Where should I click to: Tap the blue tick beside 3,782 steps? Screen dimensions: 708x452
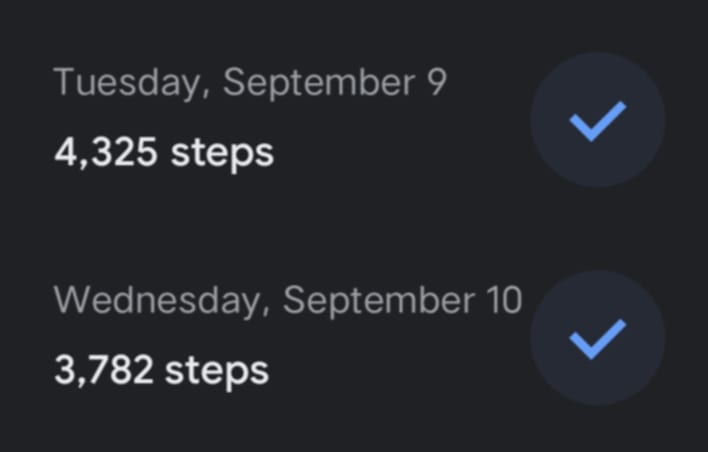pos(597,338)
